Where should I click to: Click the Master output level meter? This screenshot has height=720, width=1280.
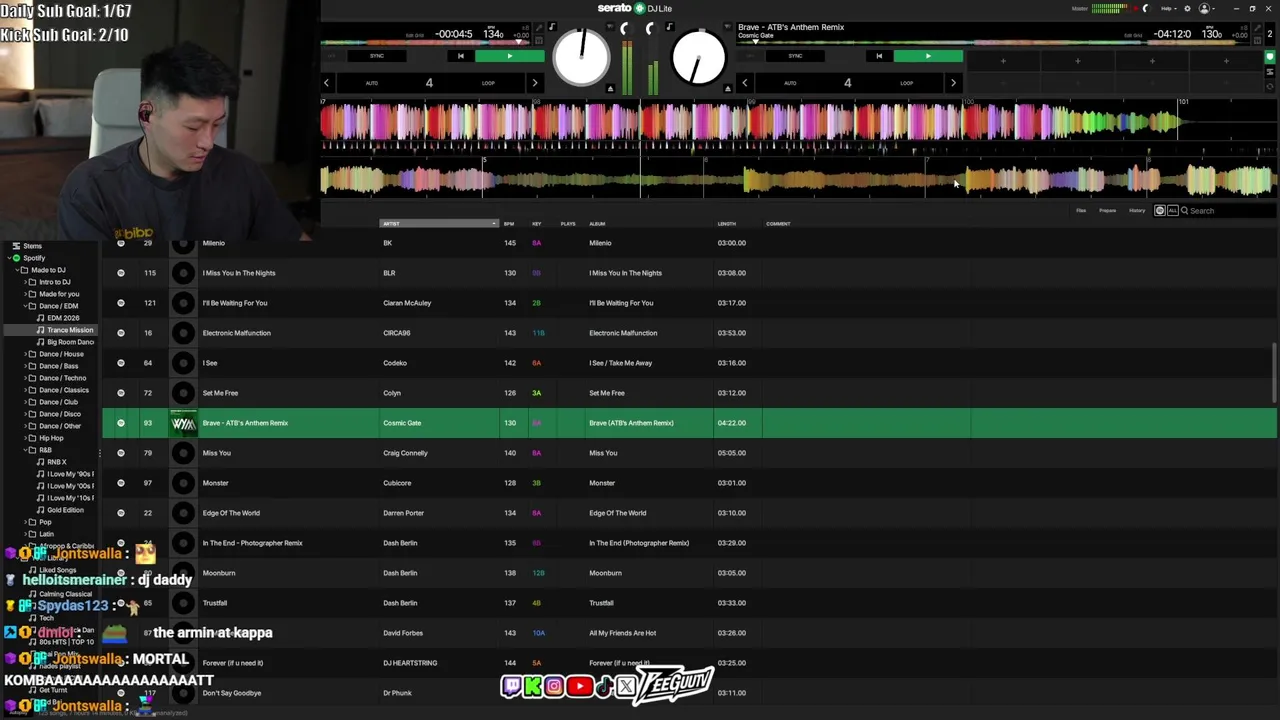point(1110,8)
